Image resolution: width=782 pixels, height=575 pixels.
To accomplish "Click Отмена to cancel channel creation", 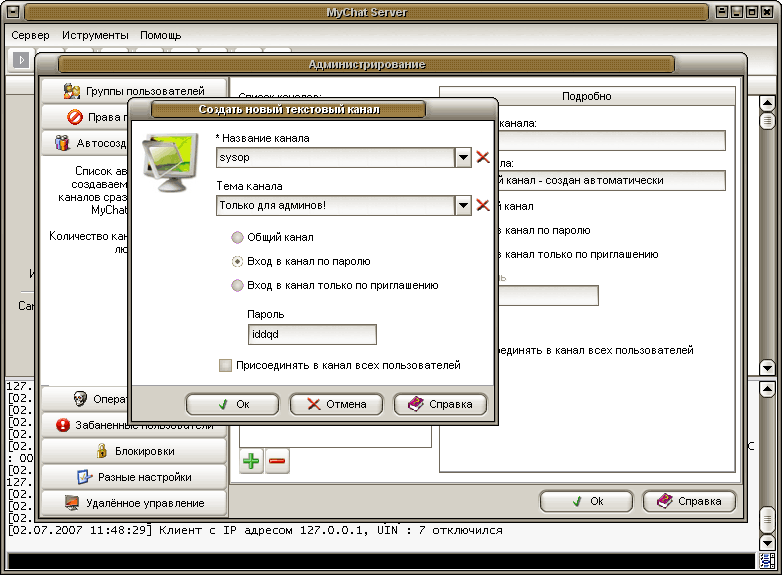I will pyautogui.click(x=337, y=404).
